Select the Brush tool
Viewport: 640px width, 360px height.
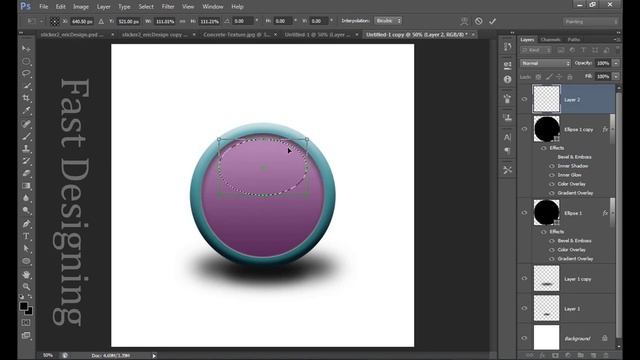[x=27, y=136]
